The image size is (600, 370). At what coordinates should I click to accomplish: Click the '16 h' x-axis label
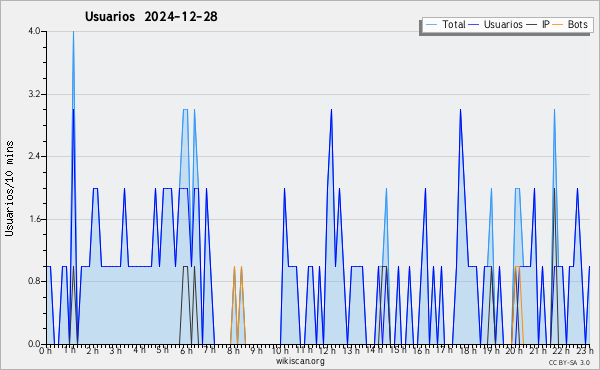click(x=421, y=350)
